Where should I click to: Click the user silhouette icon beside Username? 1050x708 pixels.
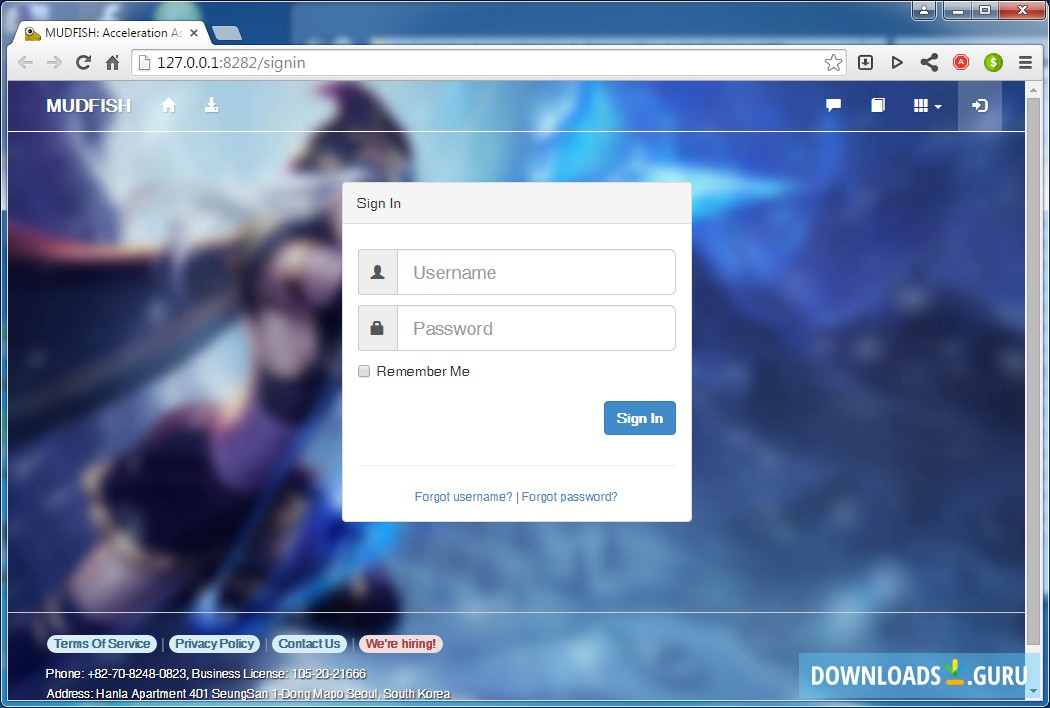coord(378,272)
